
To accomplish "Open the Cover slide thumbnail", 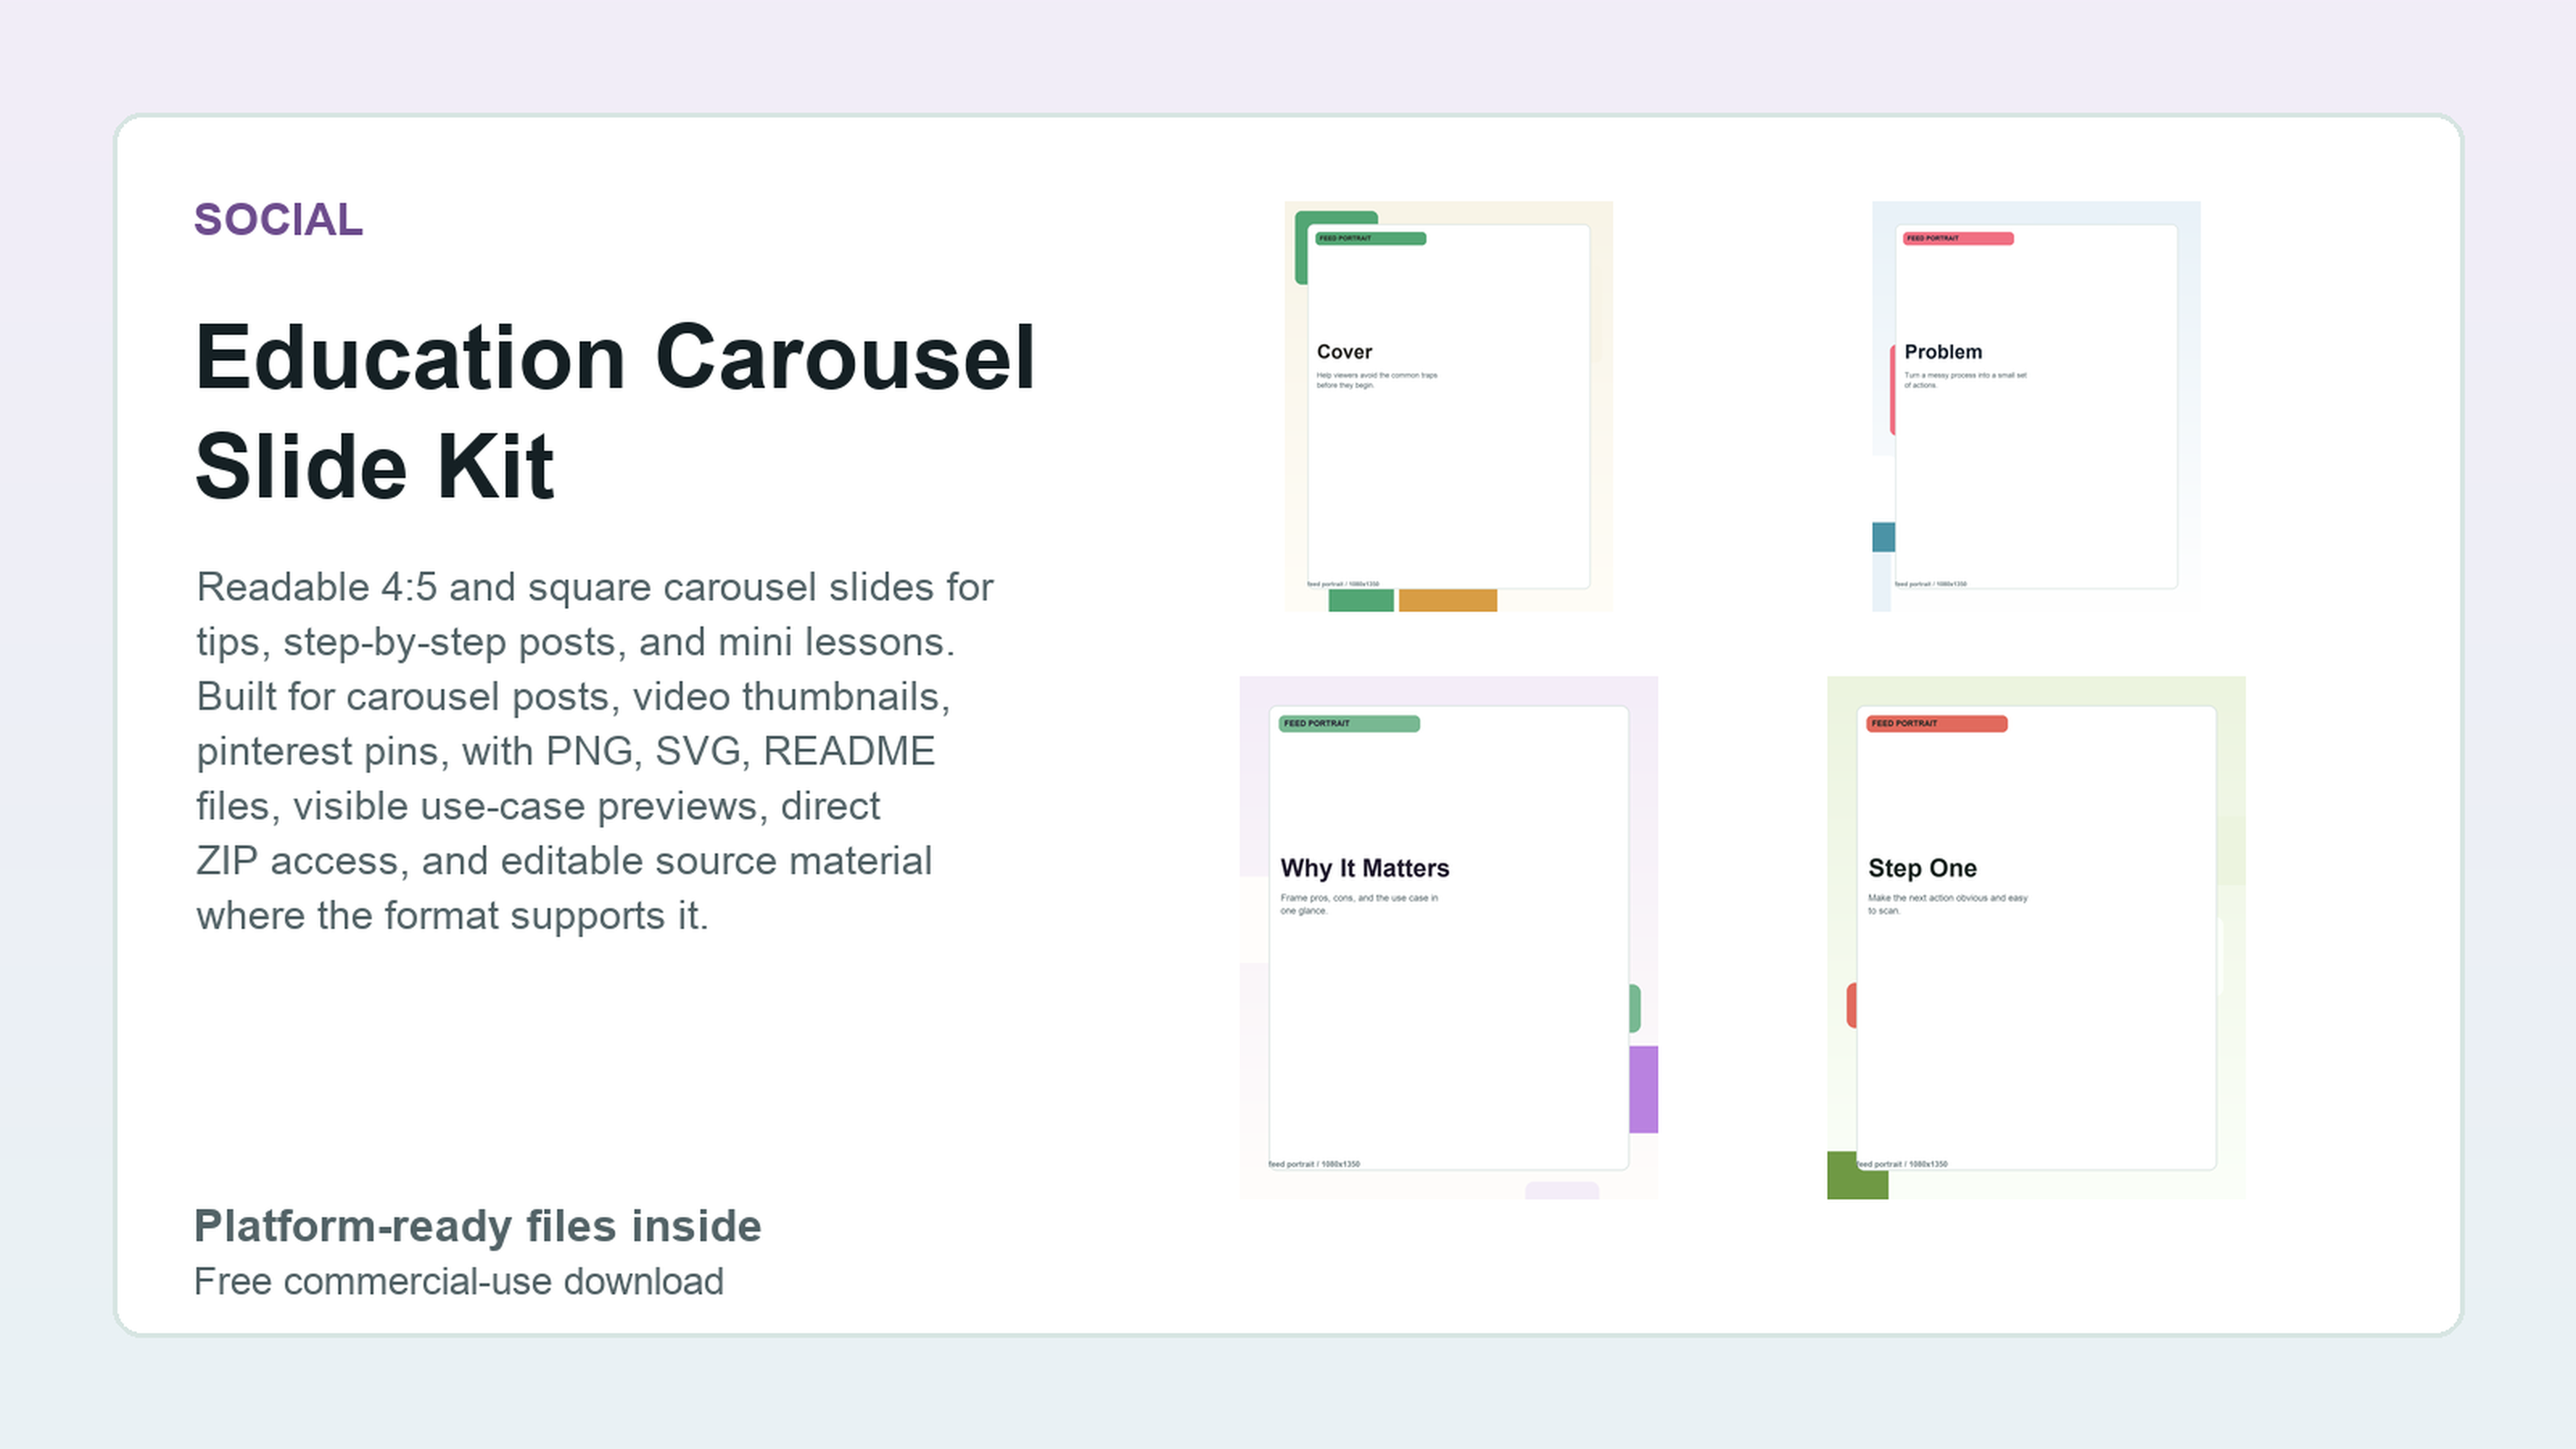I will click(x=1448, y=406).
